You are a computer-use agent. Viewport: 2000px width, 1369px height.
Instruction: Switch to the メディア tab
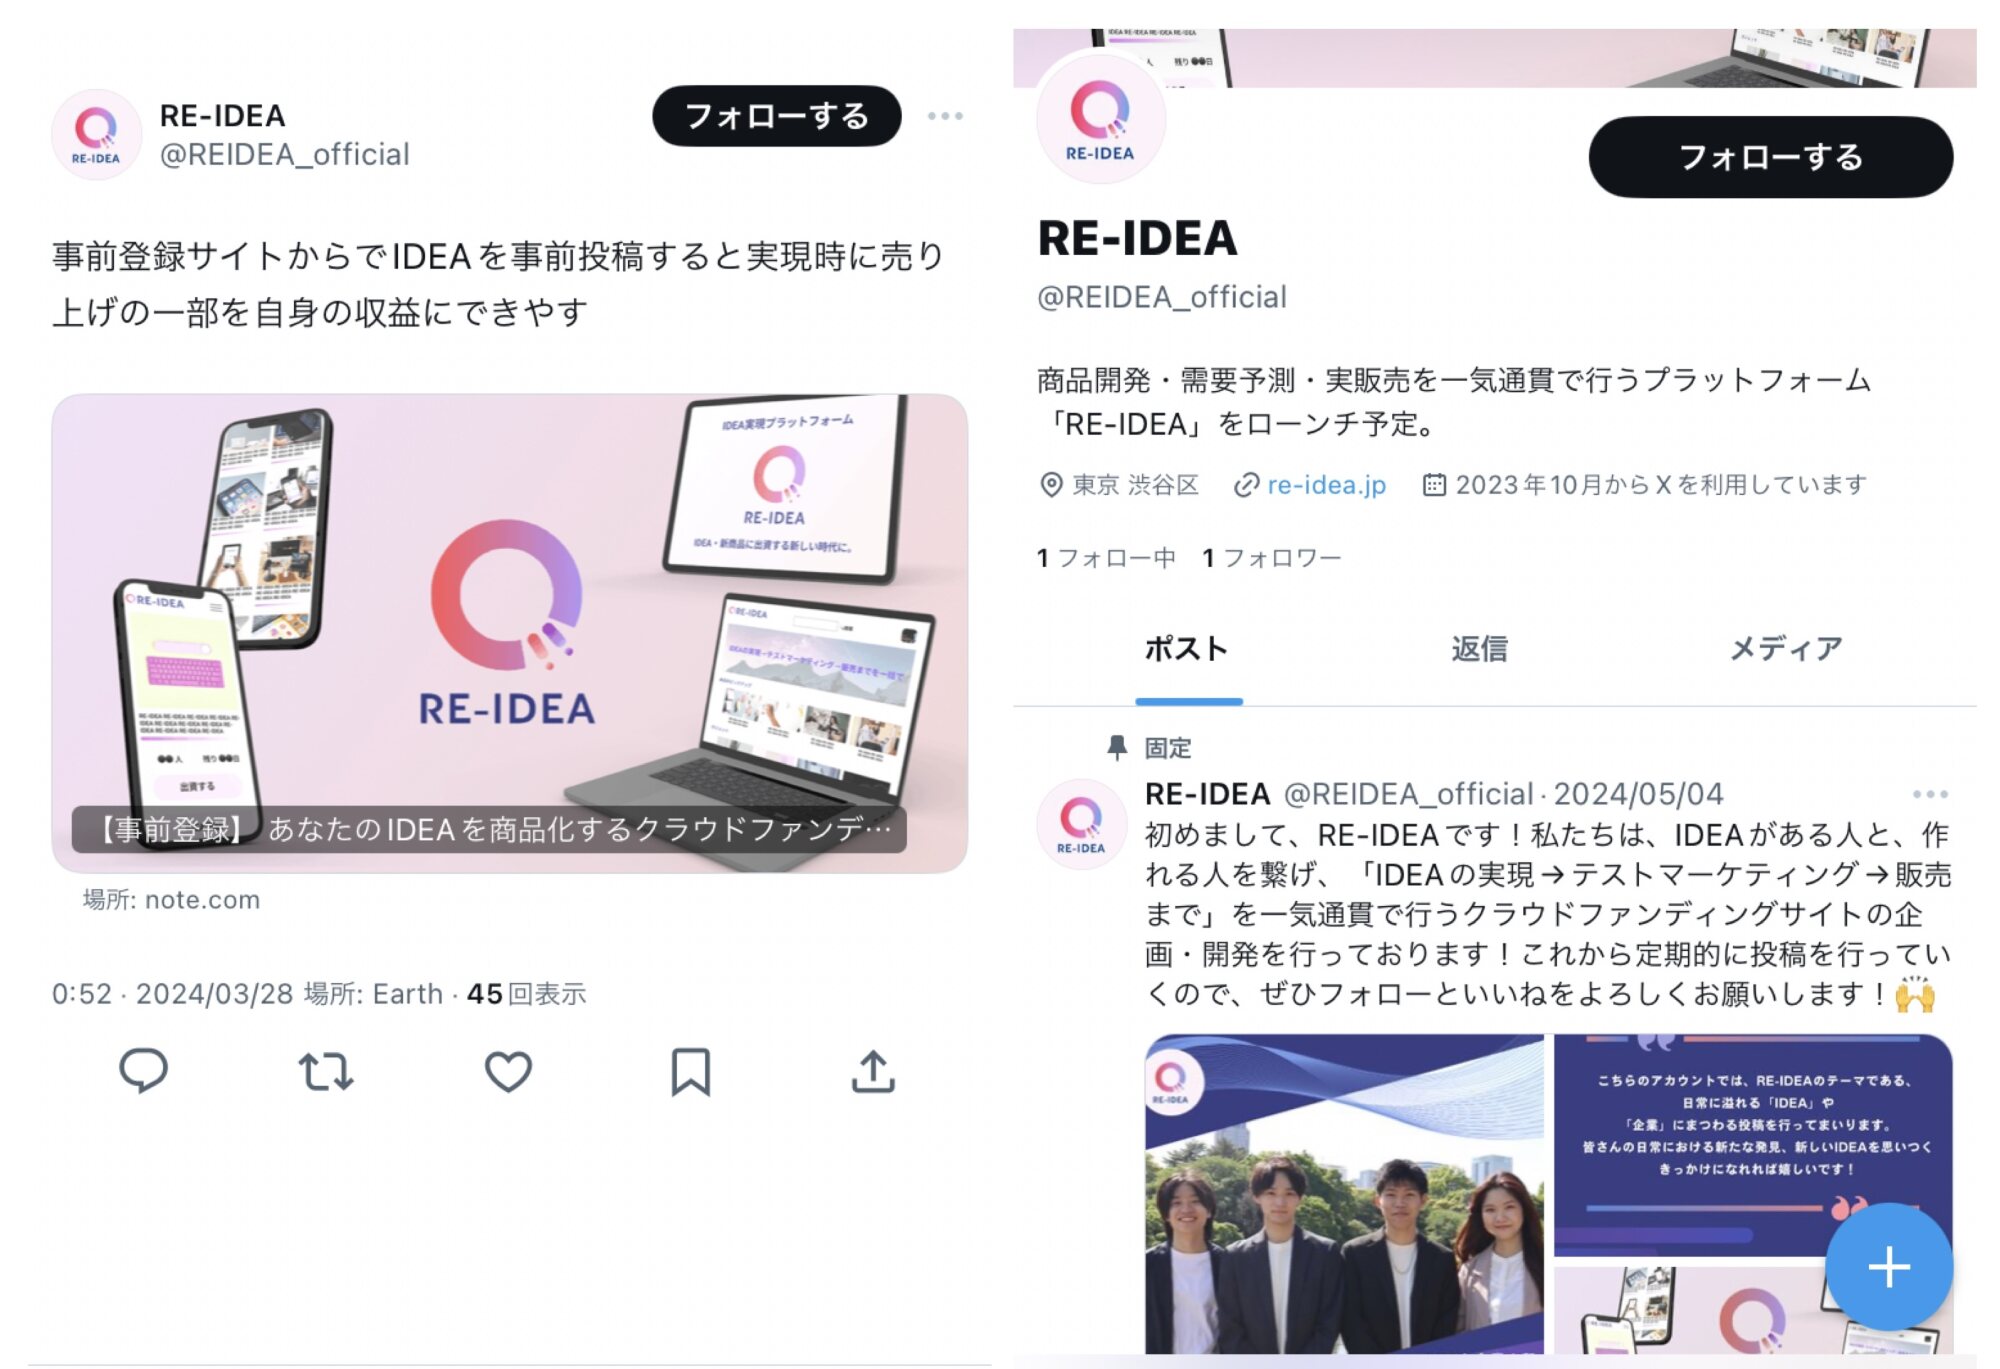click(1786, 649)
